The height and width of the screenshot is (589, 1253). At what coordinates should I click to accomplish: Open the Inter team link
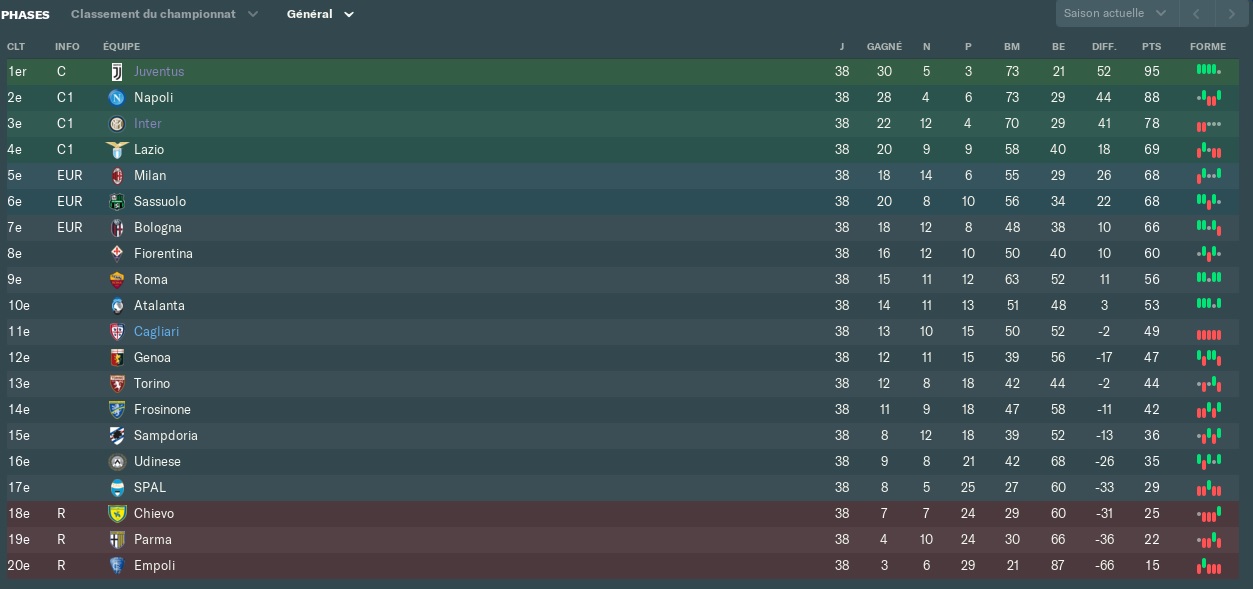click(148, 124)
